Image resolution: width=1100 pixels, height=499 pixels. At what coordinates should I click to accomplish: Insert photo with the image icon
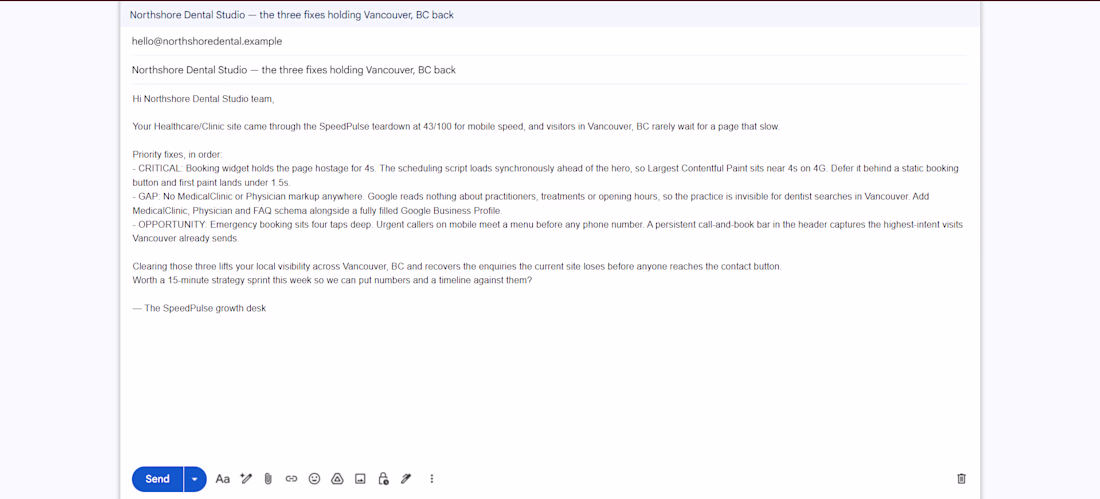tap(360, 479)
